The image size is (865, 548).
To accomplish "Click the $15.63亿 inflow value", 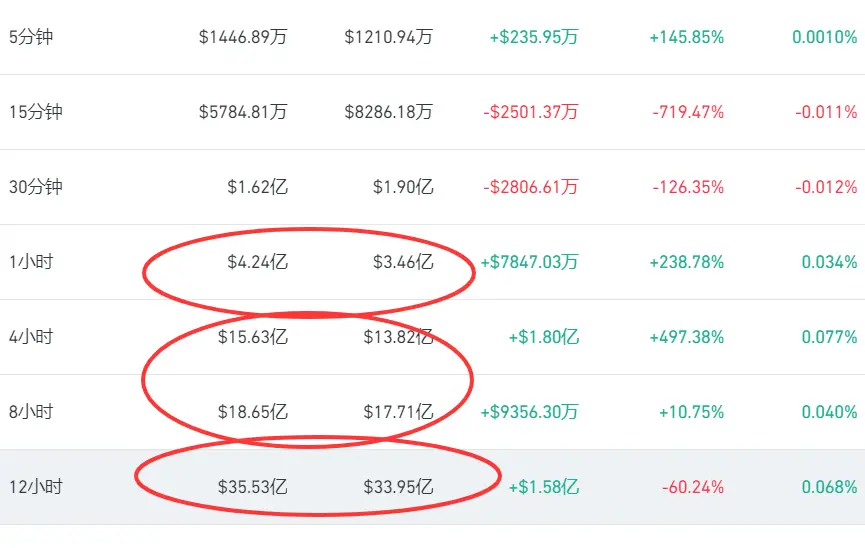I will click(x=253, y=337).
